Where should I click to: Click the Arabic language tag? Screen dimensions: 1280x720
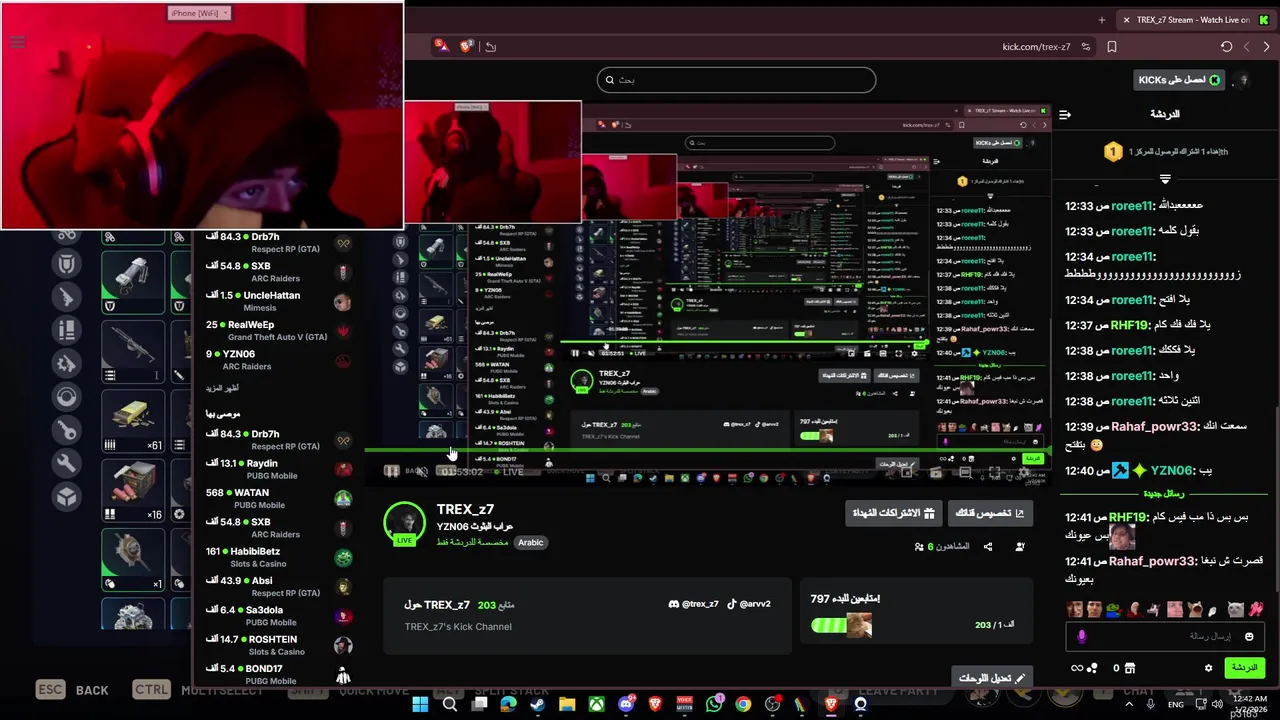(x=530, y=542)
